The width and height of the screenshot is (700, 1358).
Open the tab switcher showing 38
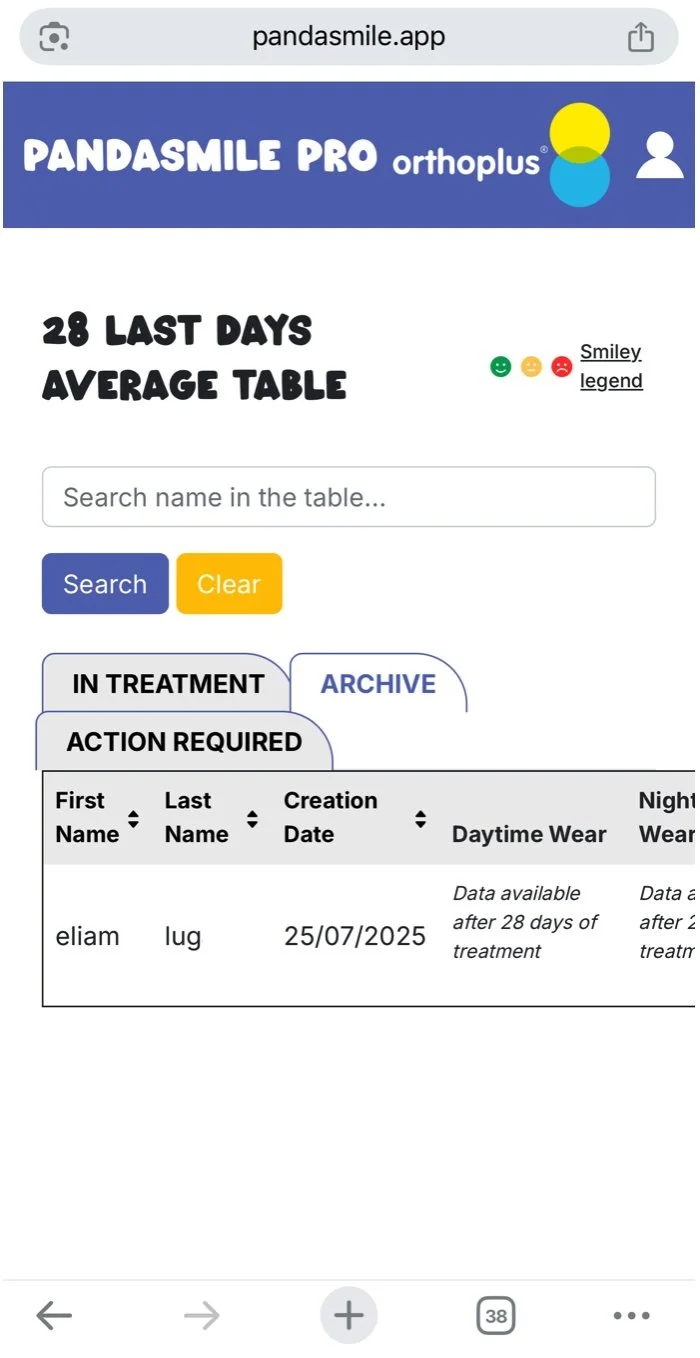pyautogui.click(x=496, y=1316)
